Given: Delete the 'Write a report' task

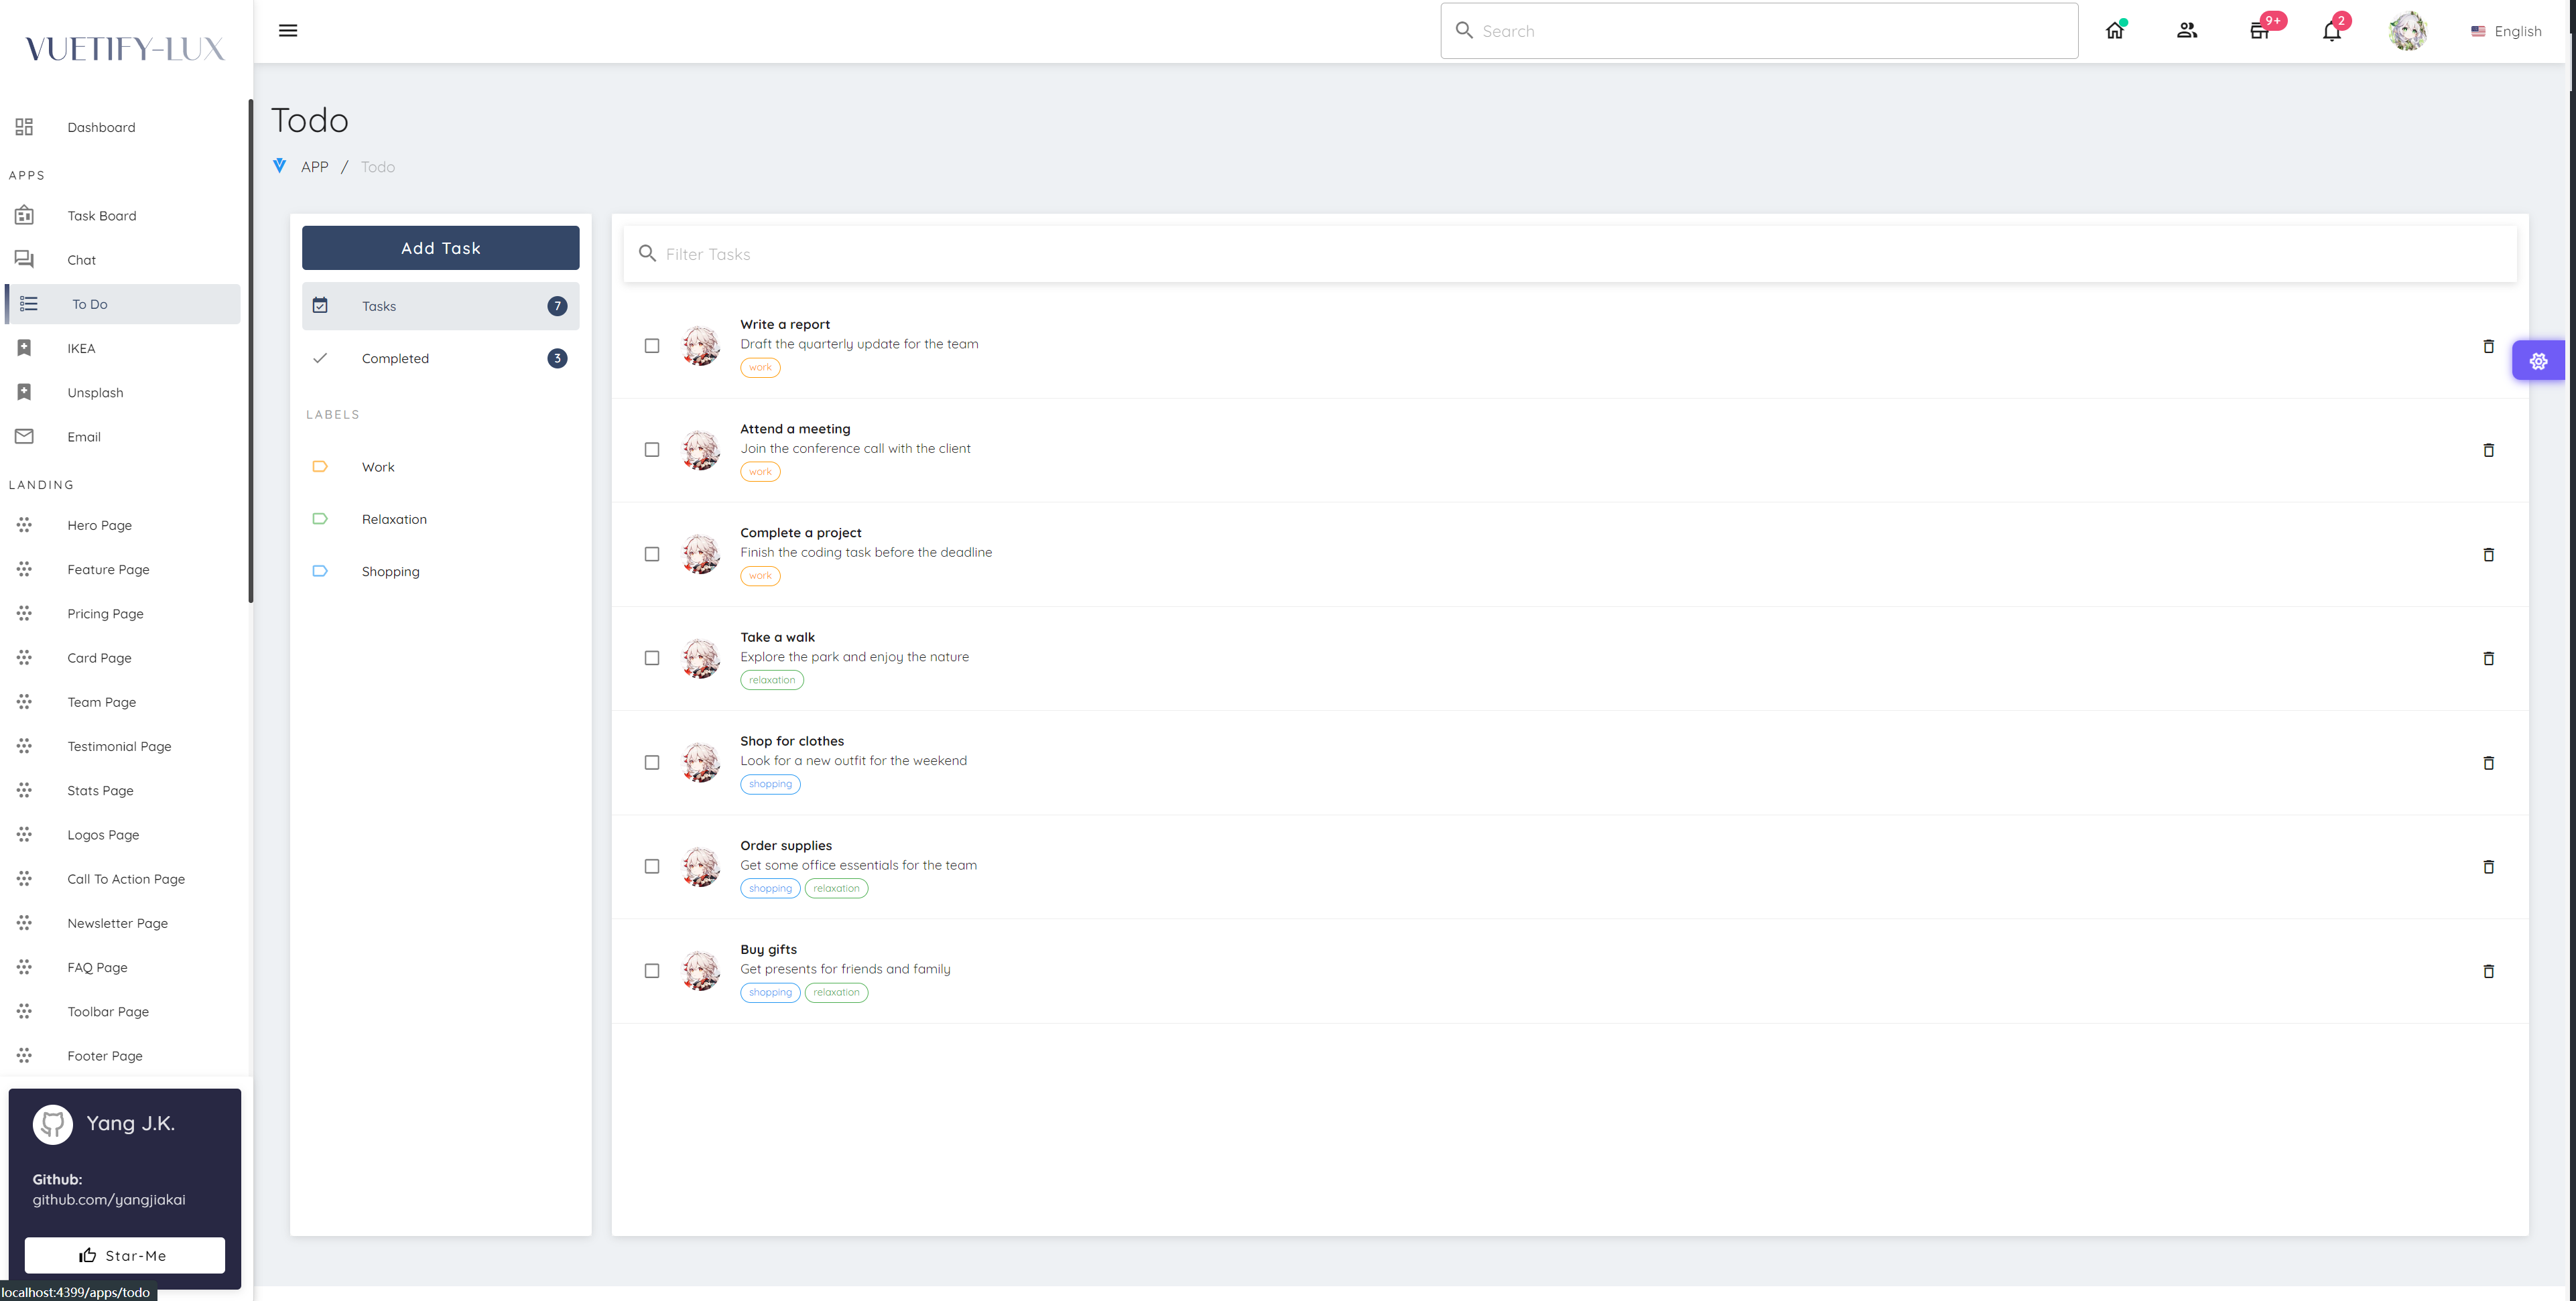Looking at the screenshot, I should tap(2488, 346).
